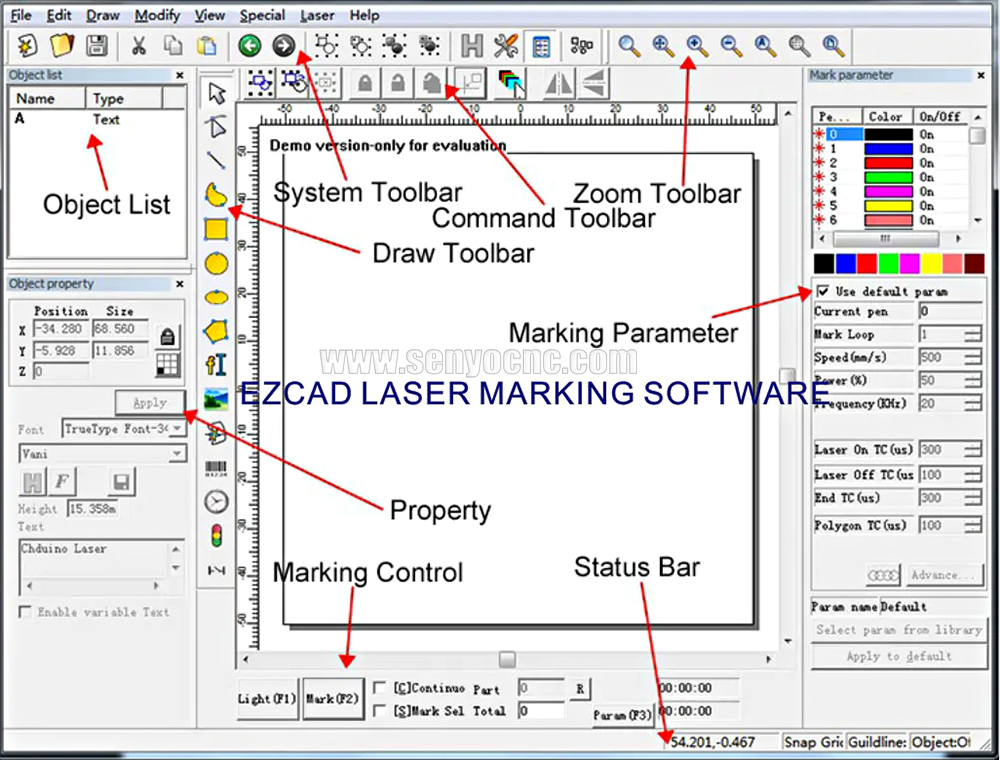Image resolution: width=1000 pixels, height=760 pixels.
Task: Click the Apply to default button
Action: pyautogui.click(x=899, y=656)
